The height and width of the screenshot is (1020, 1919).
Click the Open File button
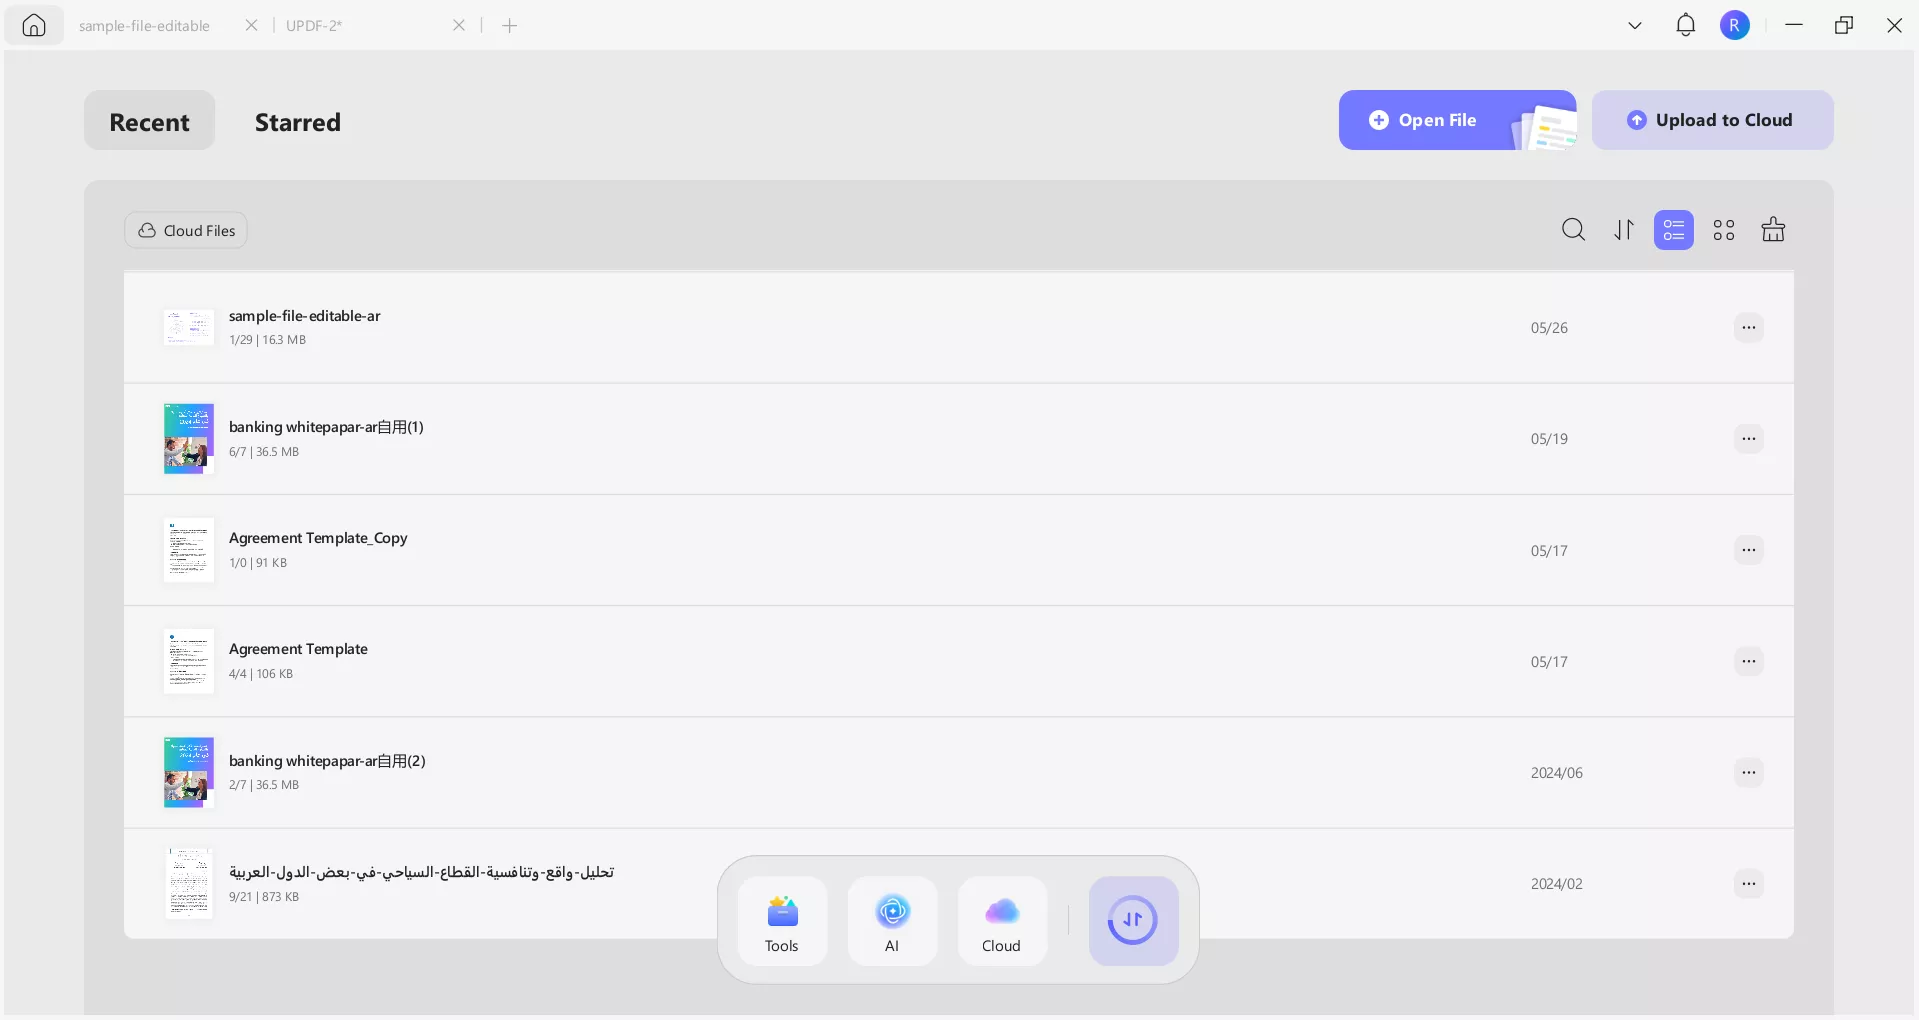[x=1457, y=120]
